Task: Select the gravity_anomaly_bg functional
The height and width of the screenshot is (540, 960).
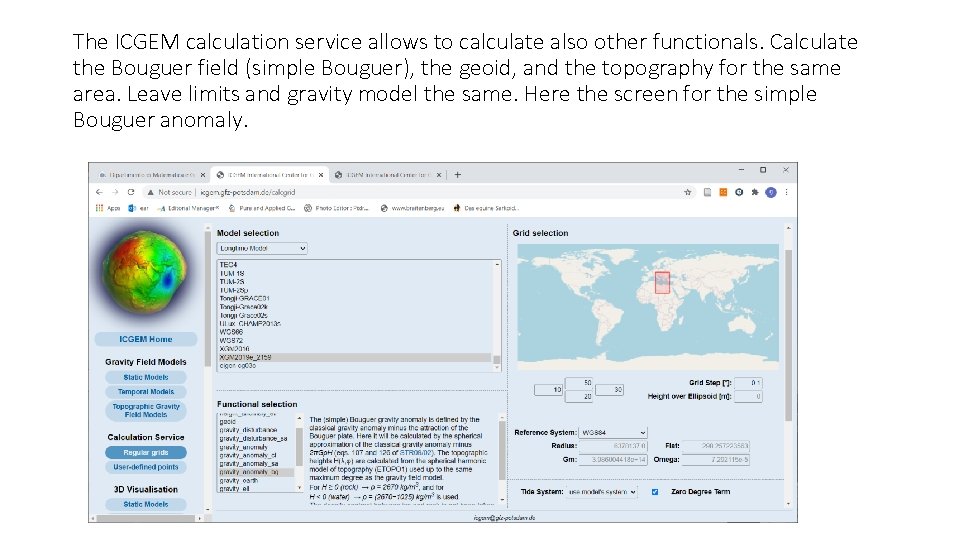Action: click(x=256, y=472)
